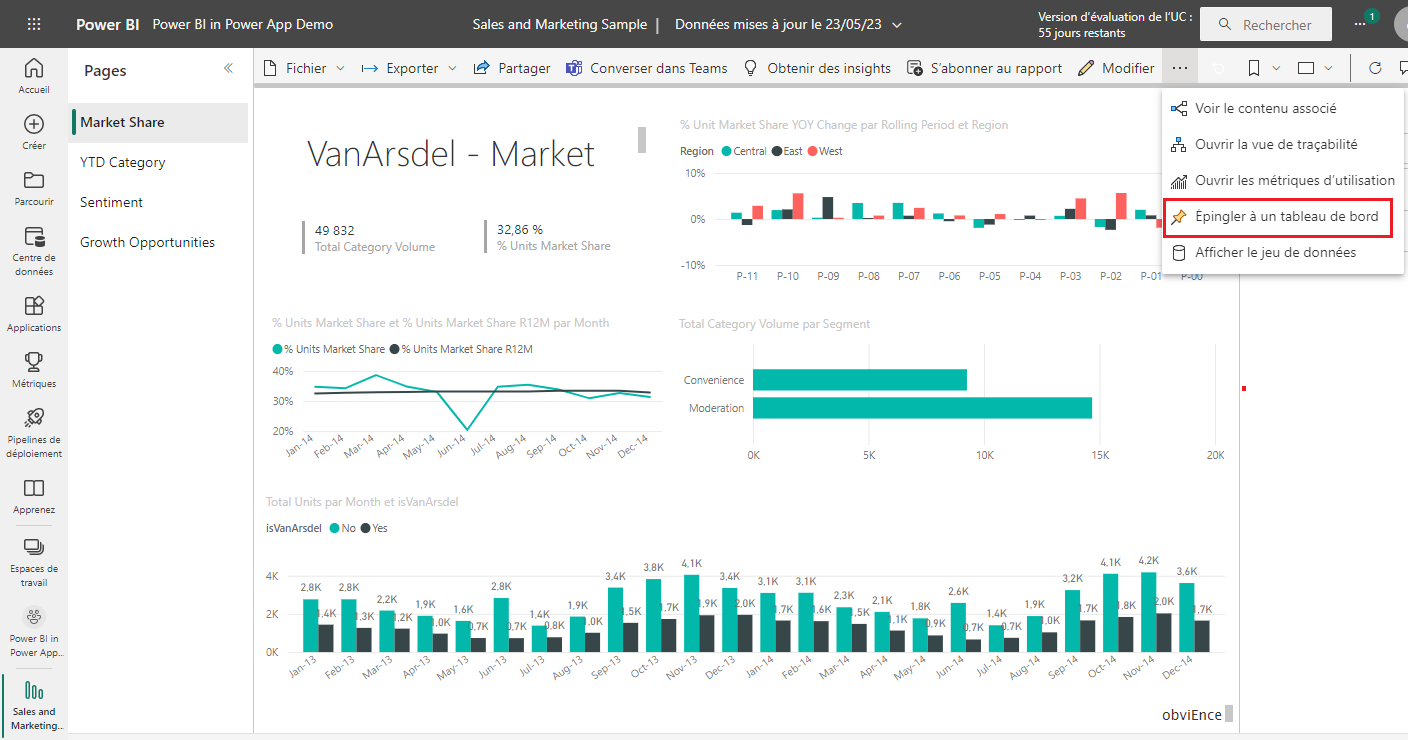The image size is (1408, 740).
Task: Select Afficher le jeu de données
Action: pyautogui.click(x=1284, y=252)
